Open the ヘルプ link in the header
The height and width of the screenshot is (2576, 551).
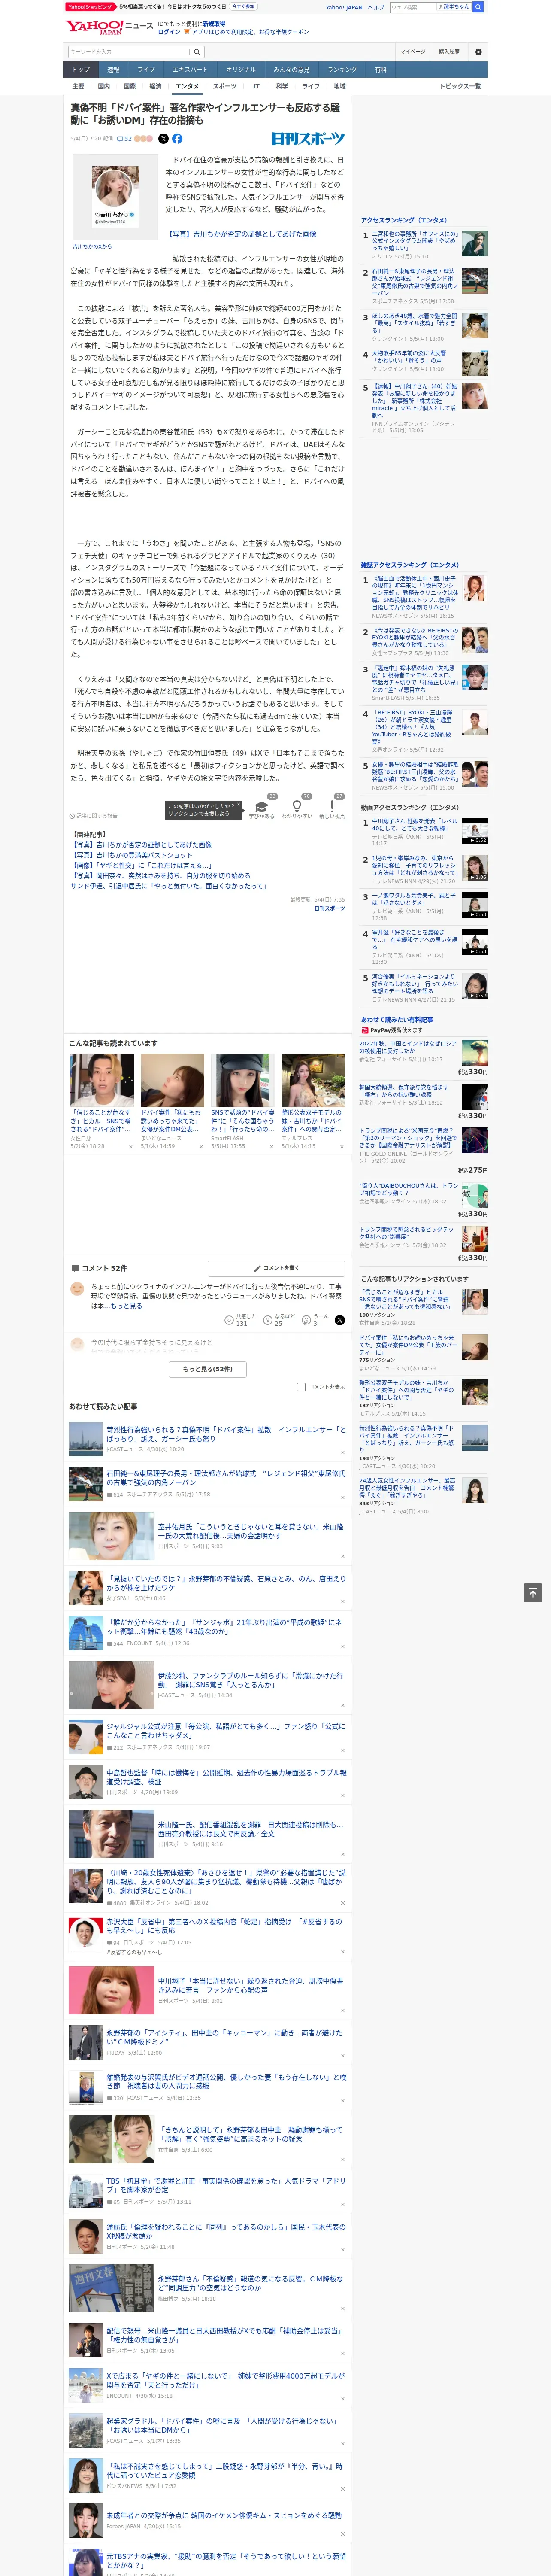[376, 7]
